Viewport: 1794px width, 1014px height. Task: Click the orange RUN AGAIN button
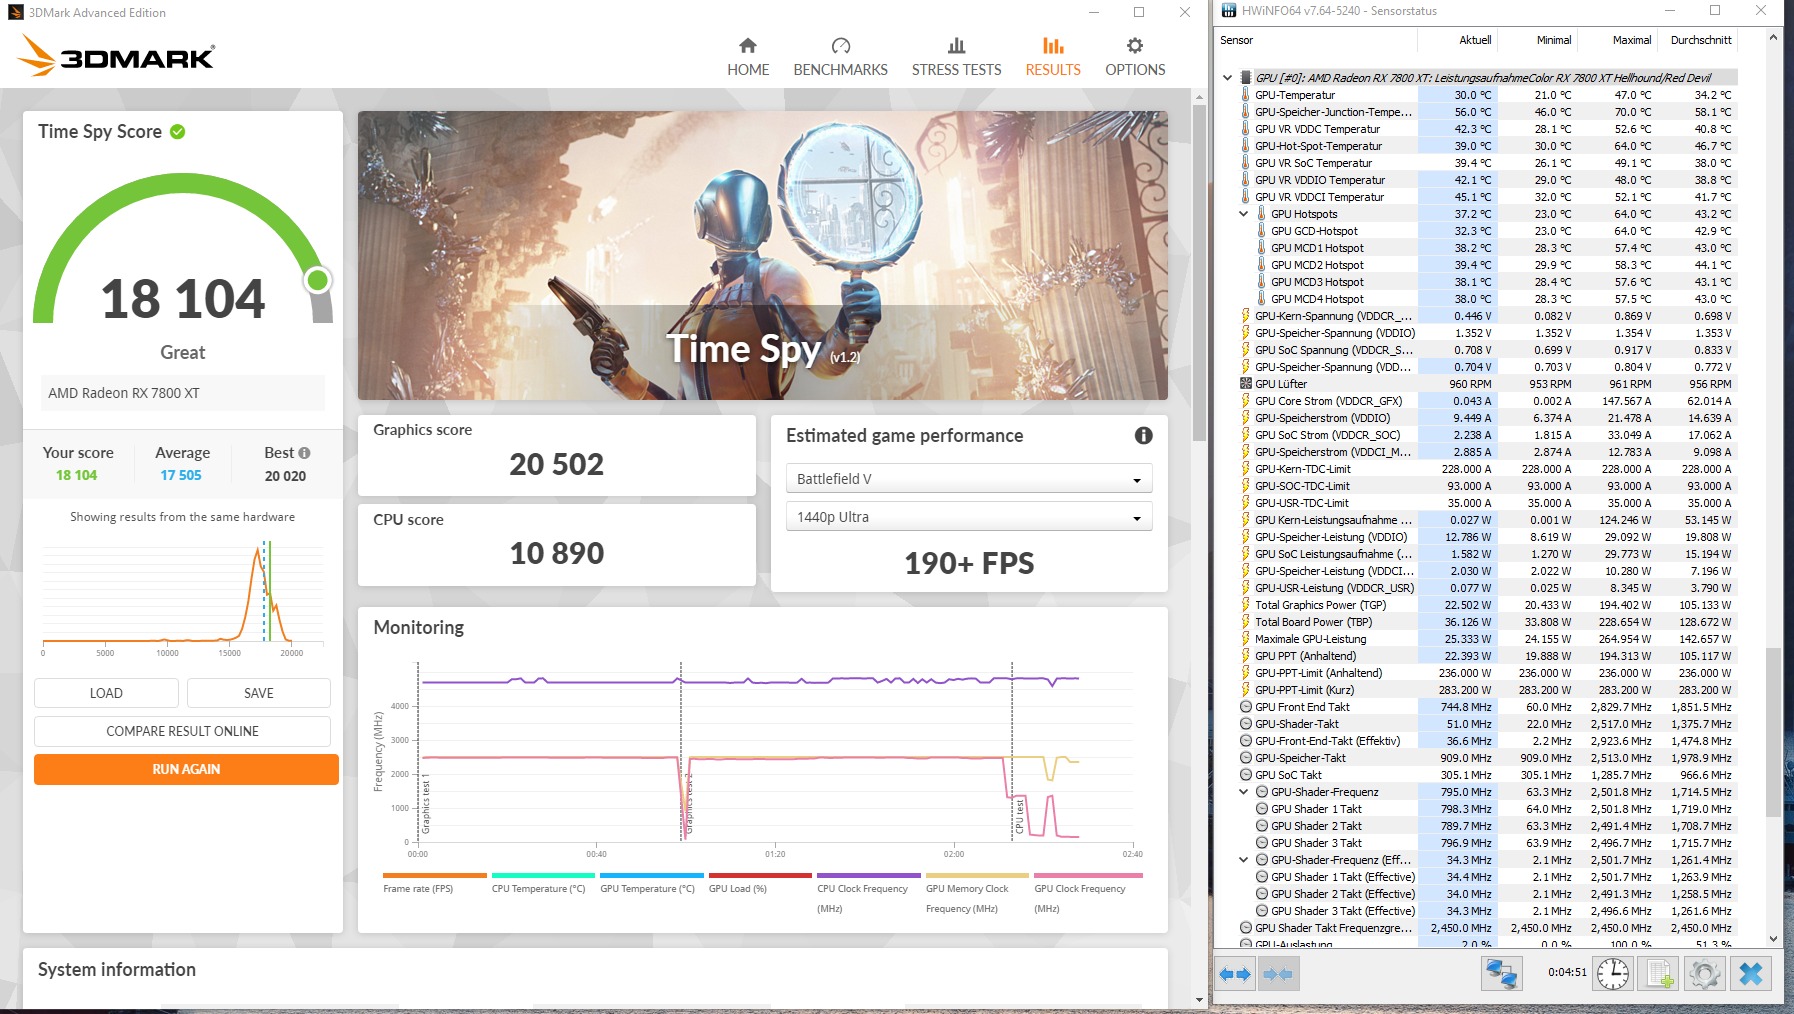(x=186, y=769)
